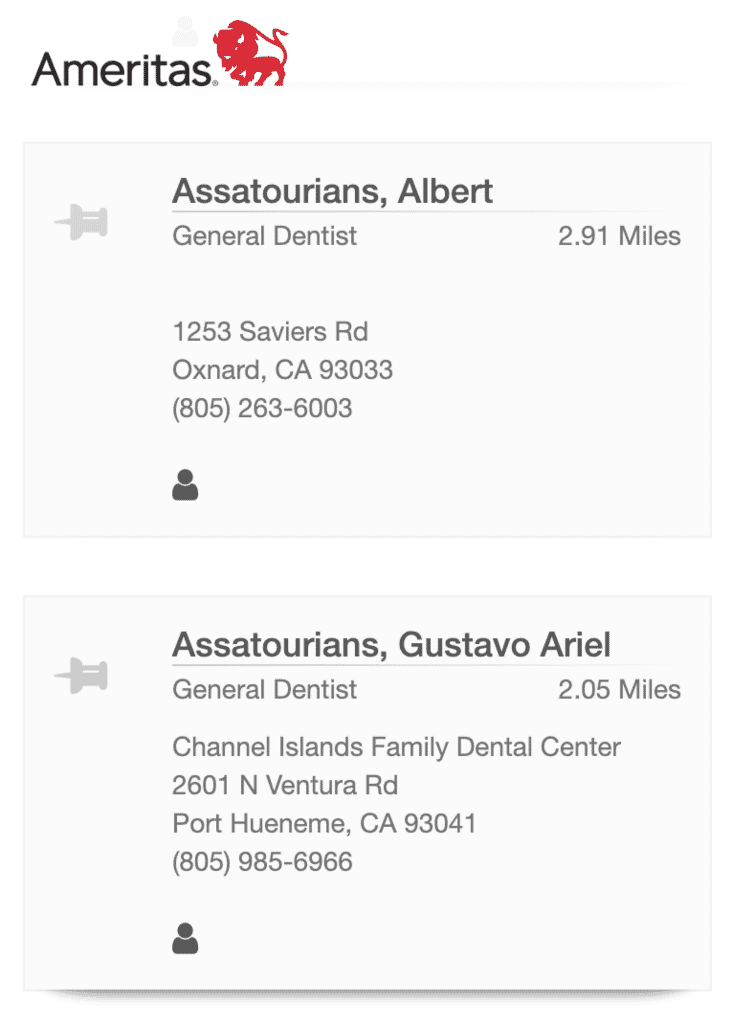Click General Dentist under Albert's name
754x1024 pixels.
point(264,236)
